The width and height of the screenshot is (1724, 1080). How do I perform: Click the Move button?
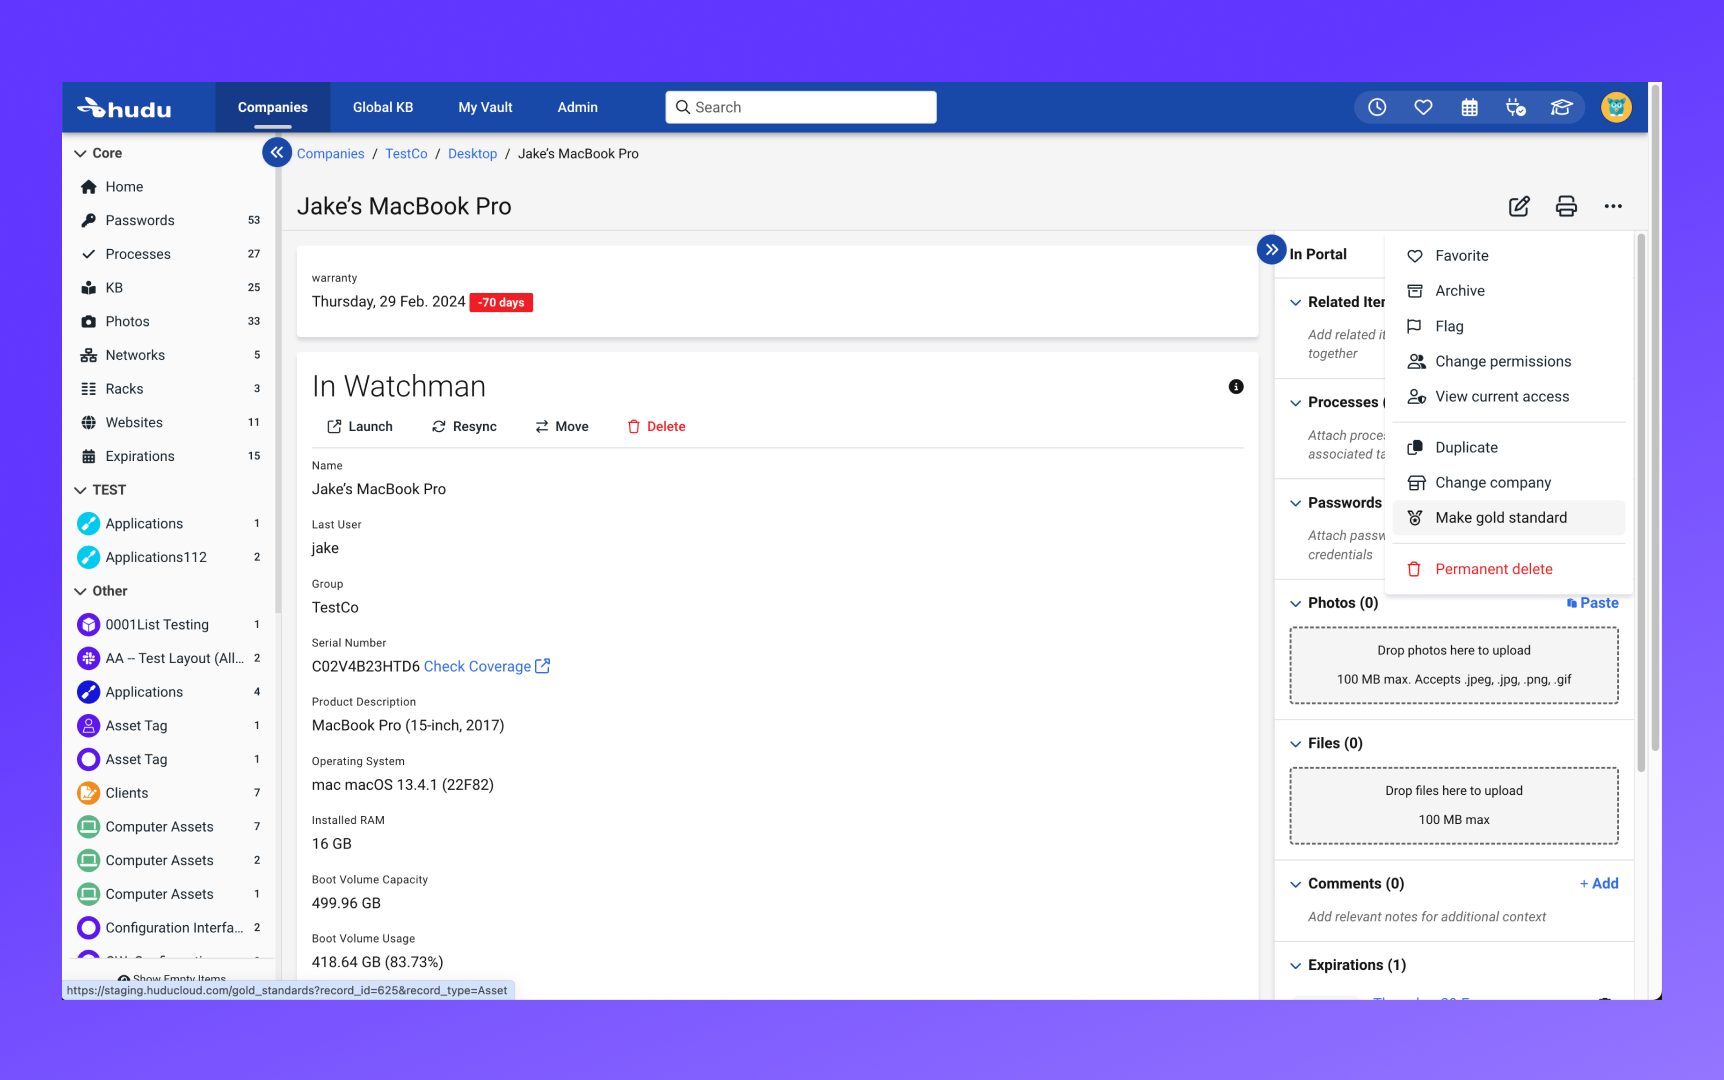[x=562, y=426]
